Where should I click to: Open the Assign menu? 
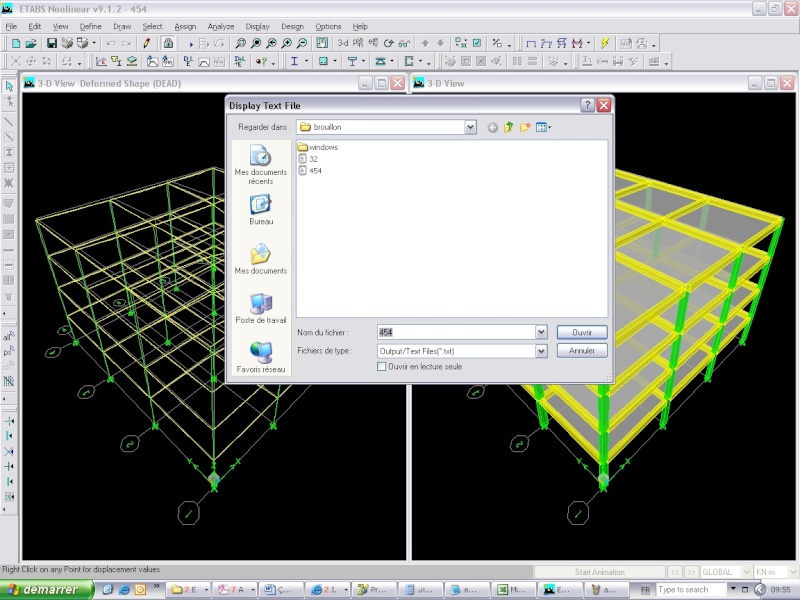185,27
